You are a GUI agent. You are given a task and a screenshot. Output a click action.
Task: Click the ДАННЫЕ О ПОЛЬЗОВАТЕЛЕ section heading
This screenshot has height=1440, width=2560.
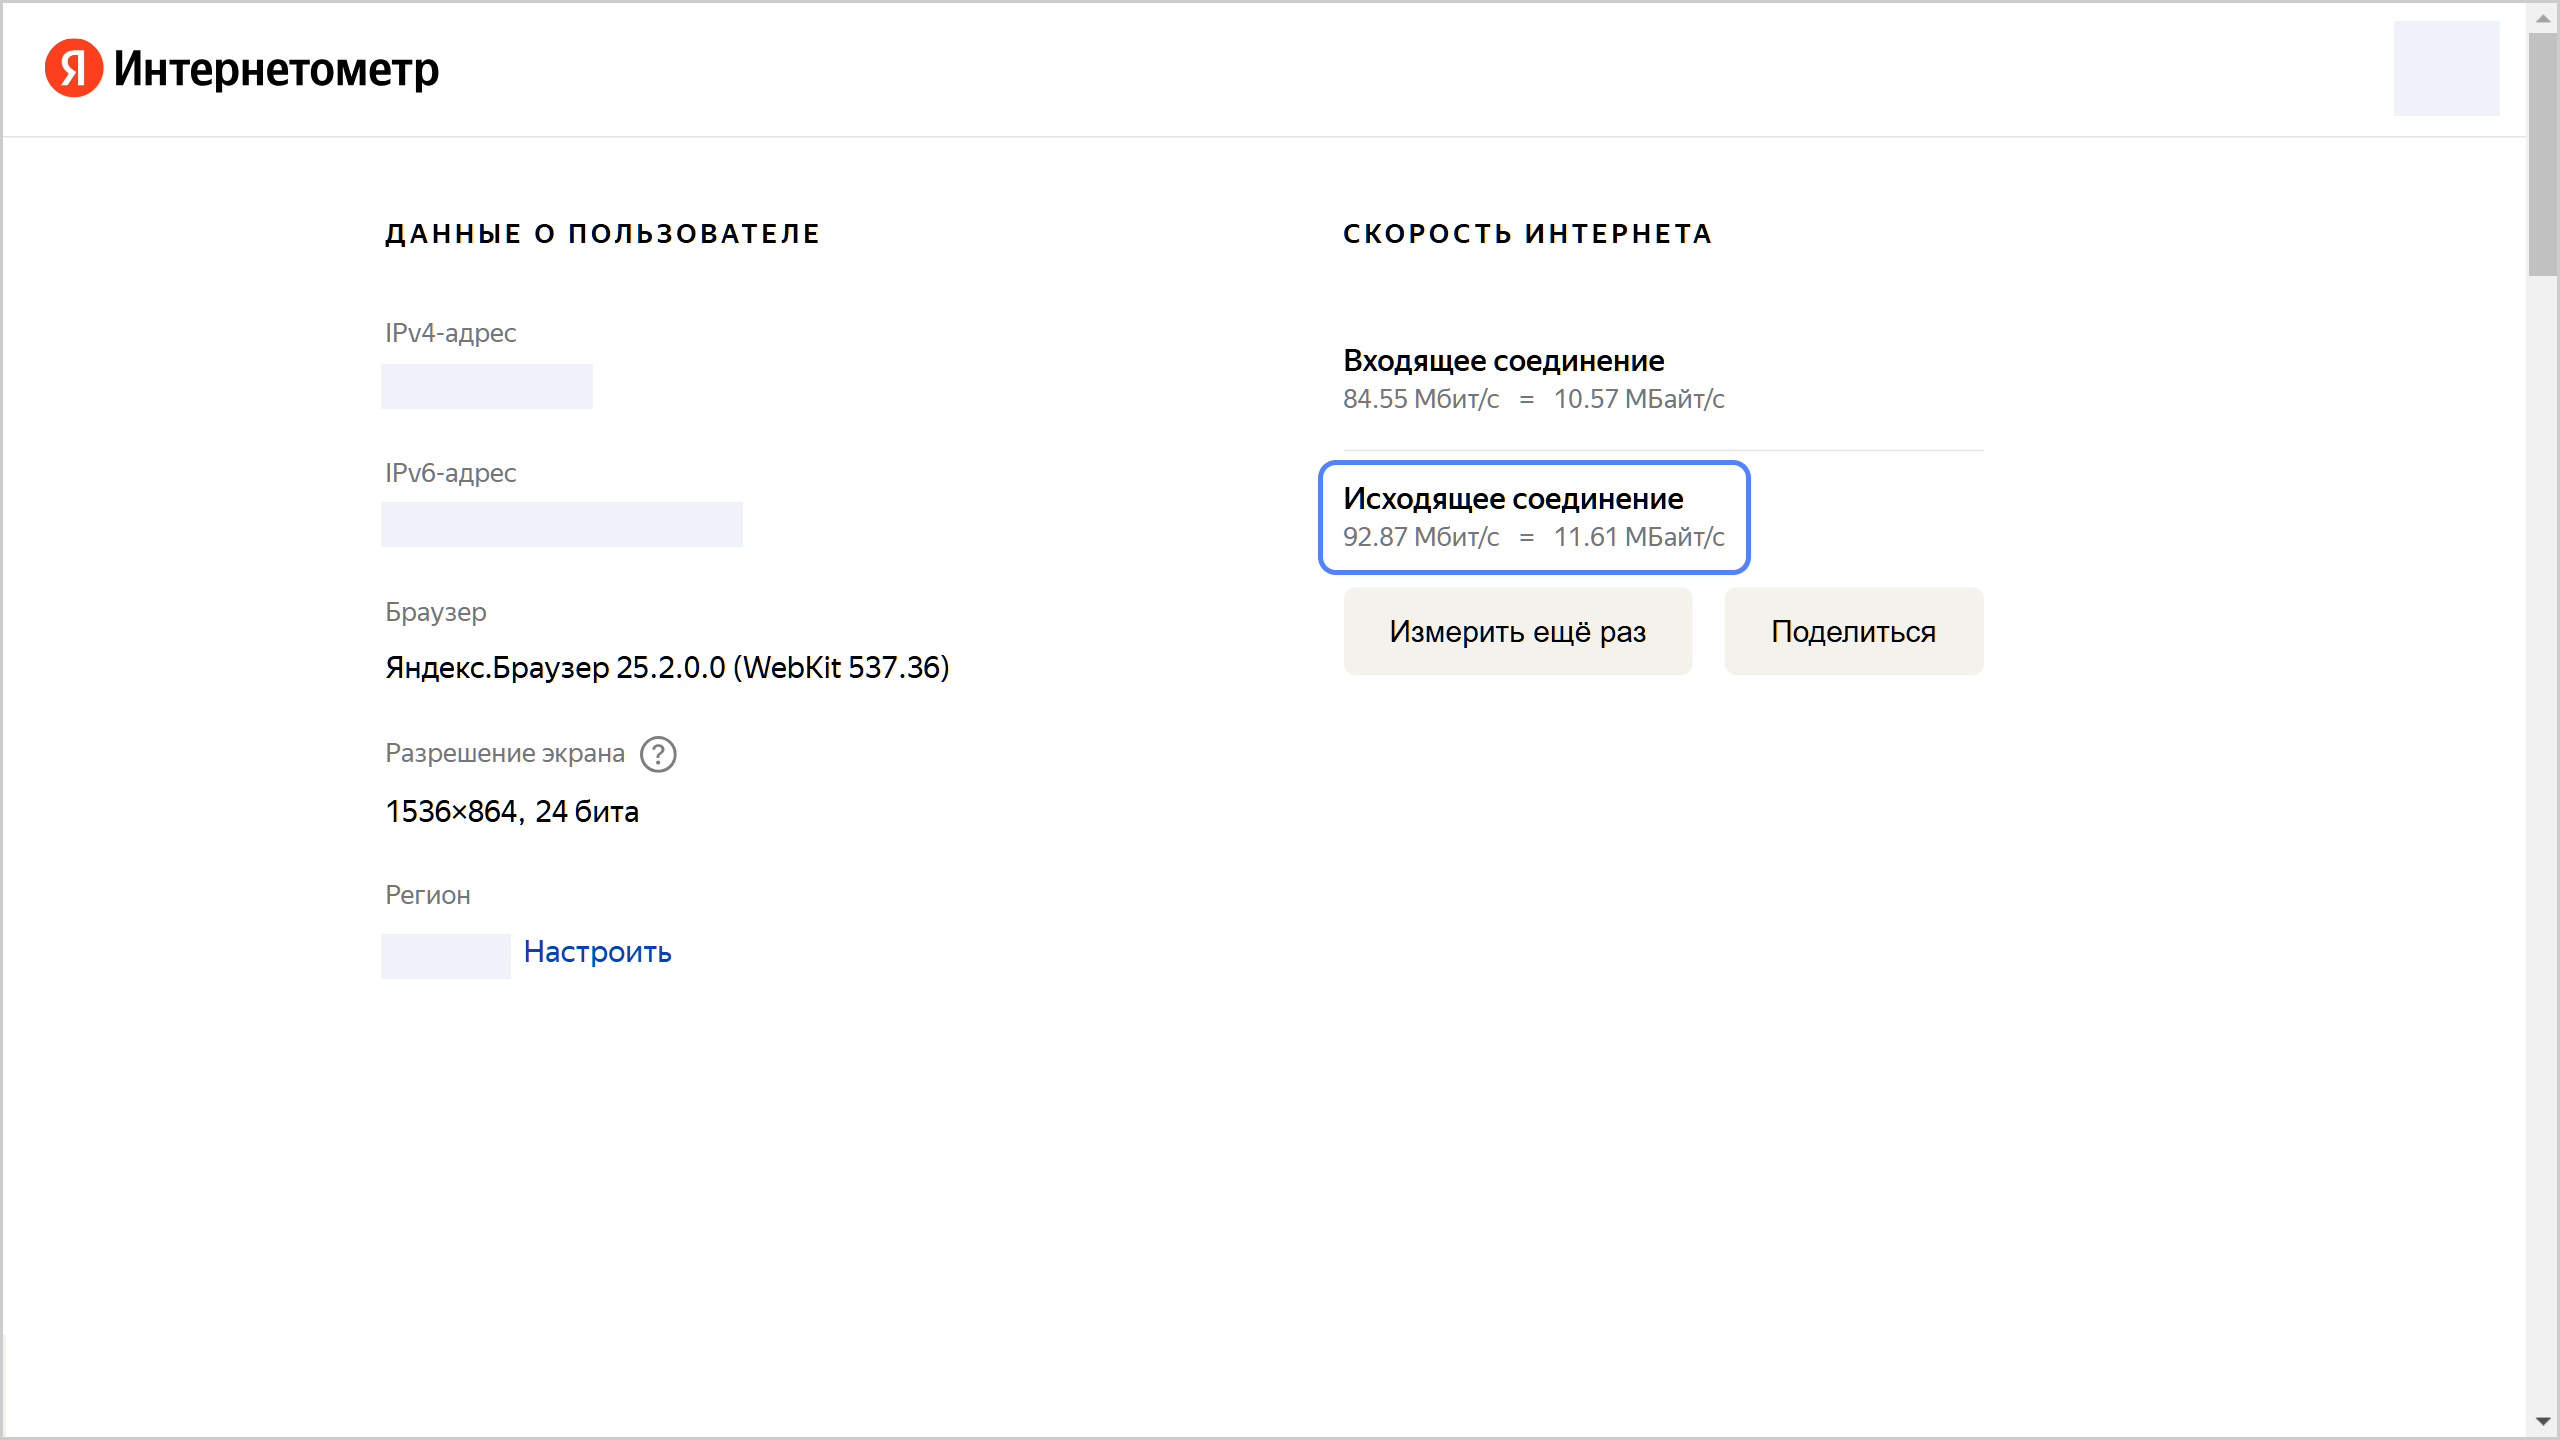click(602, 233)
